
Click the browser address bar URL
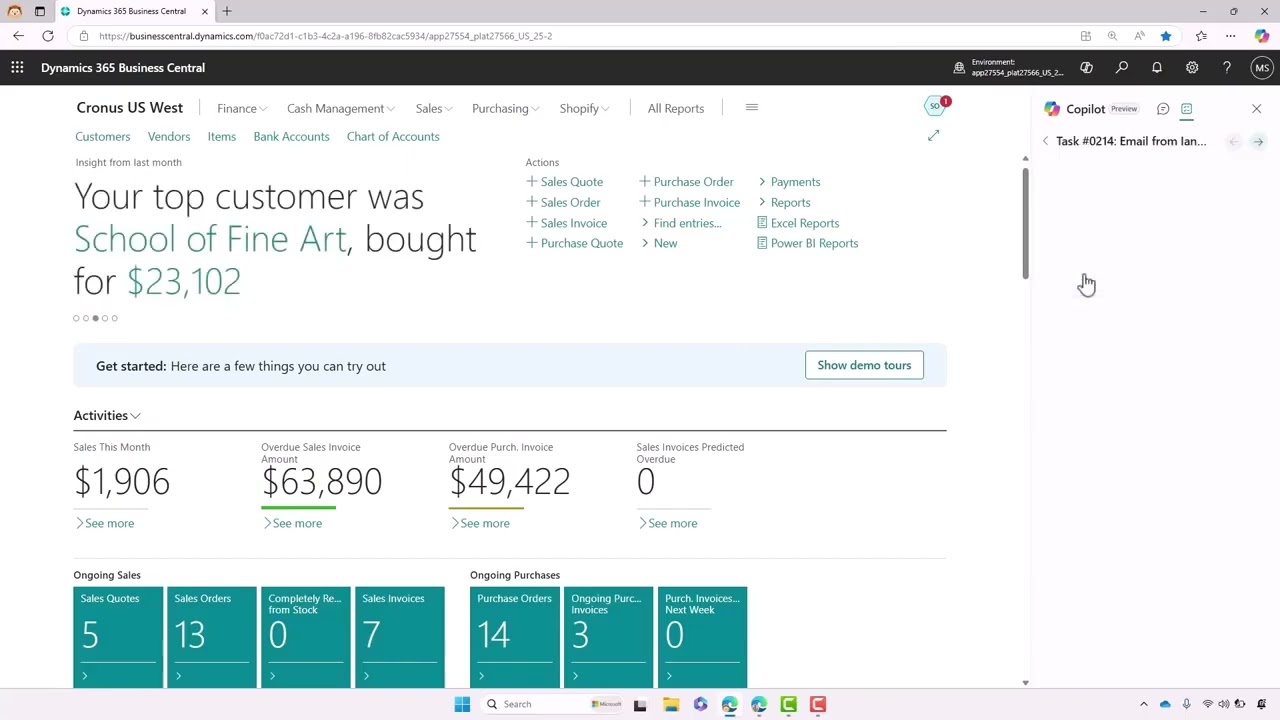point(326,36)
